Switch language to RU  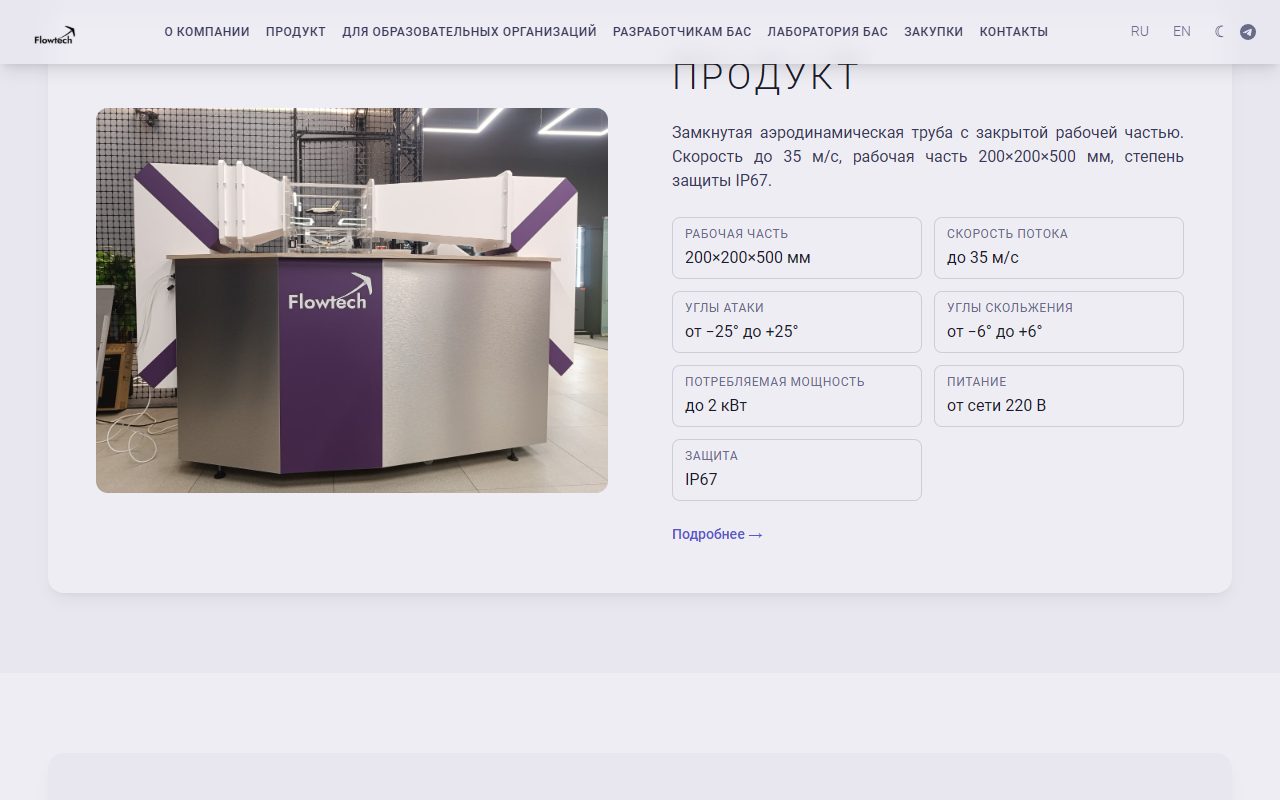click(x=1140, y=31)
